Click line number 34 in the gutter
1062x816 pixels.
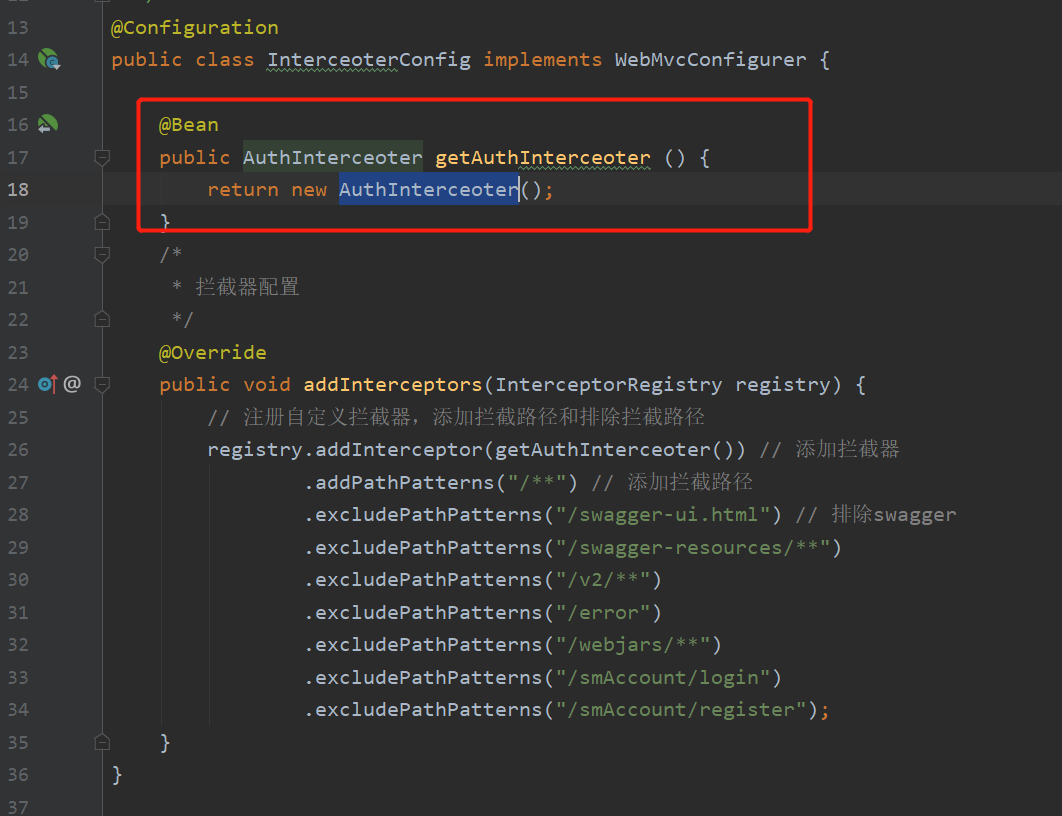pyautogui.click(x=18, y=710)
